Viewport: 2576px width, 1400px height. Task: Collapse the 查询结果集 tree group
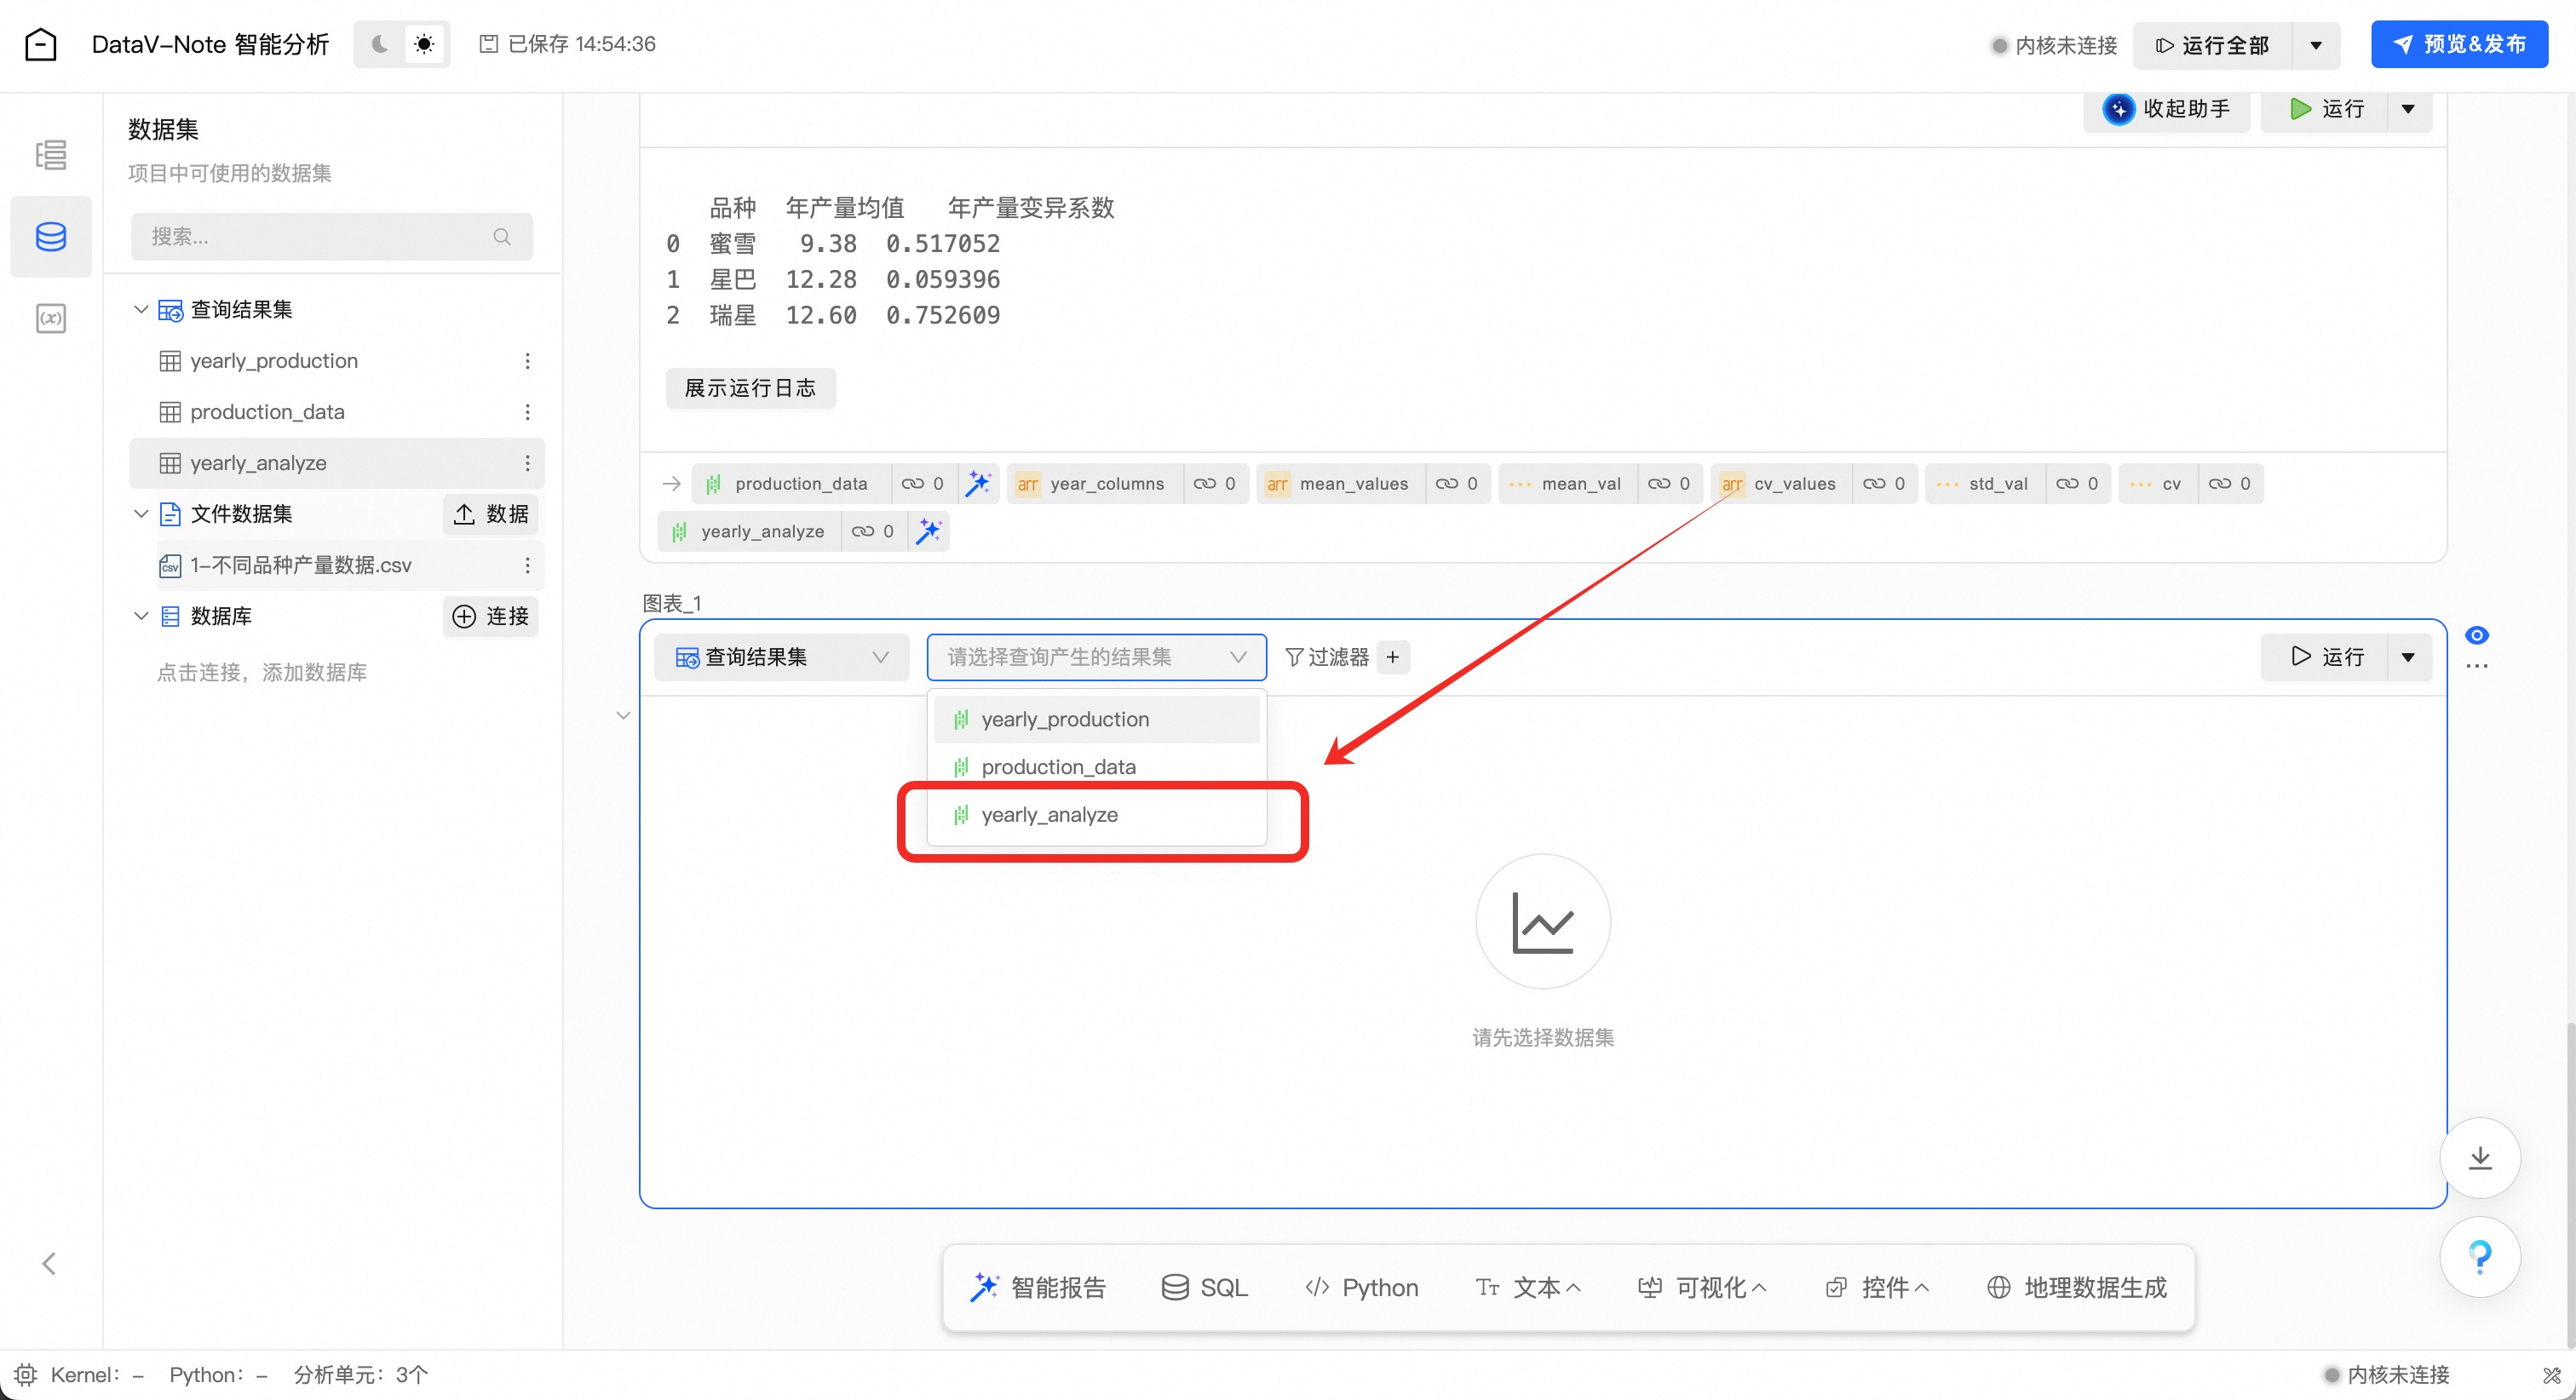(141, 310)
